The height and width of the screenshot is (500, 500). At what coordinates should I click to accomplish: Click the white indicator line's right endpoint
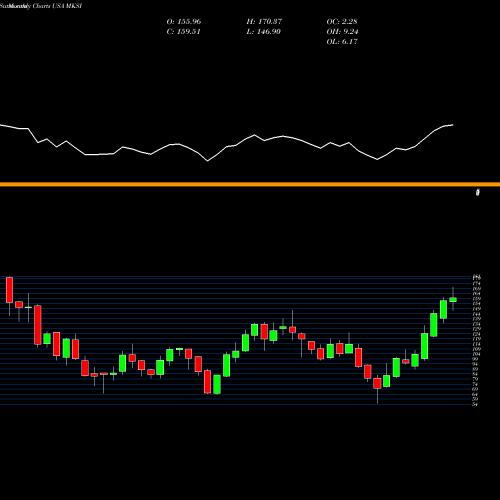pos(453,125)
